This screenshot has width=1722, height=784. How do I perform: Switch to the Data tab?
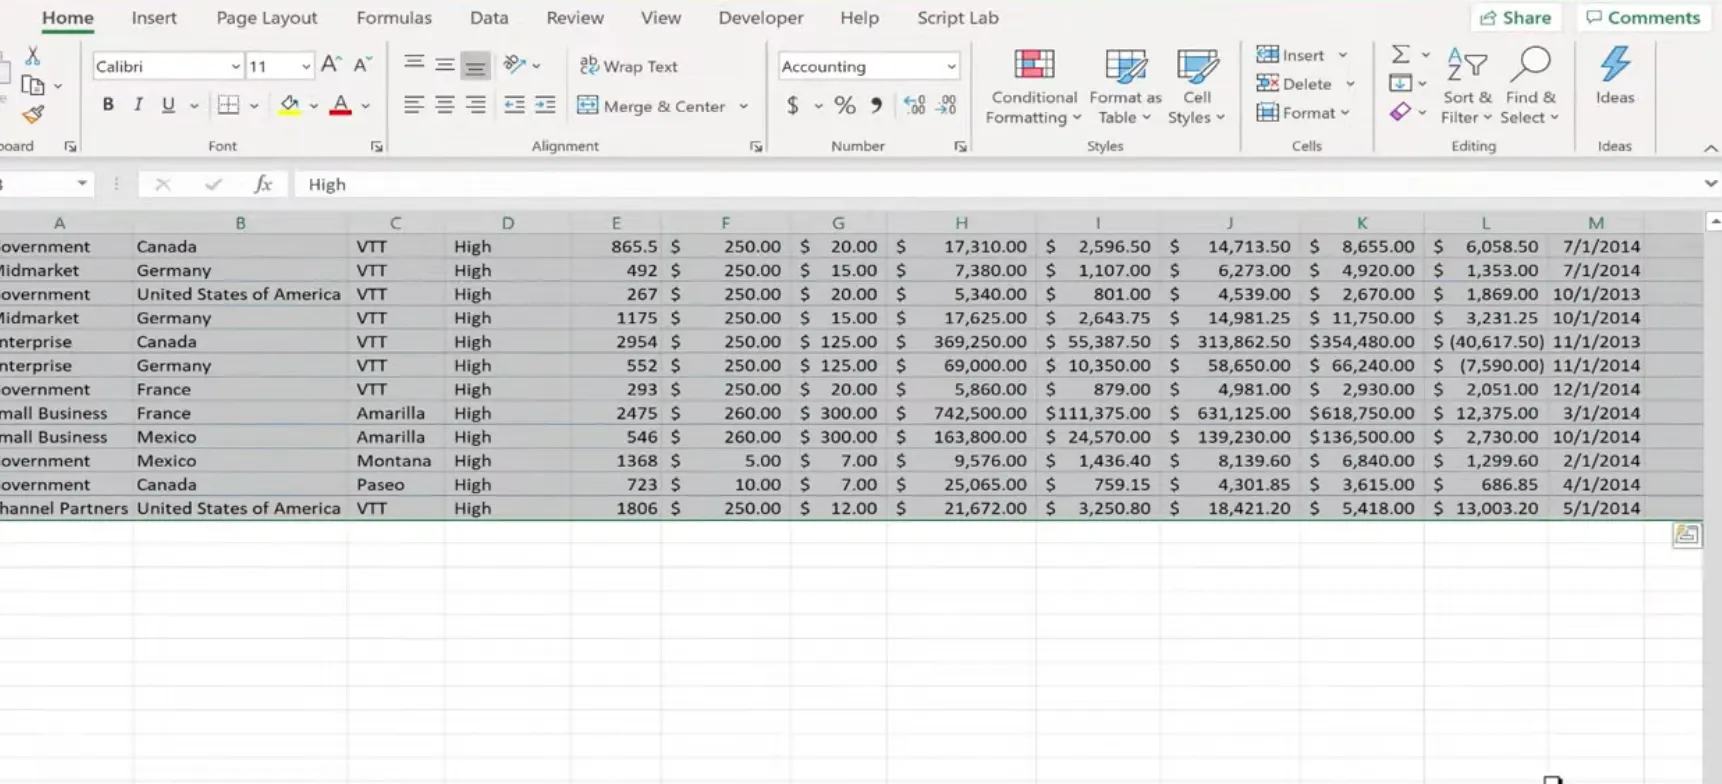489,18
